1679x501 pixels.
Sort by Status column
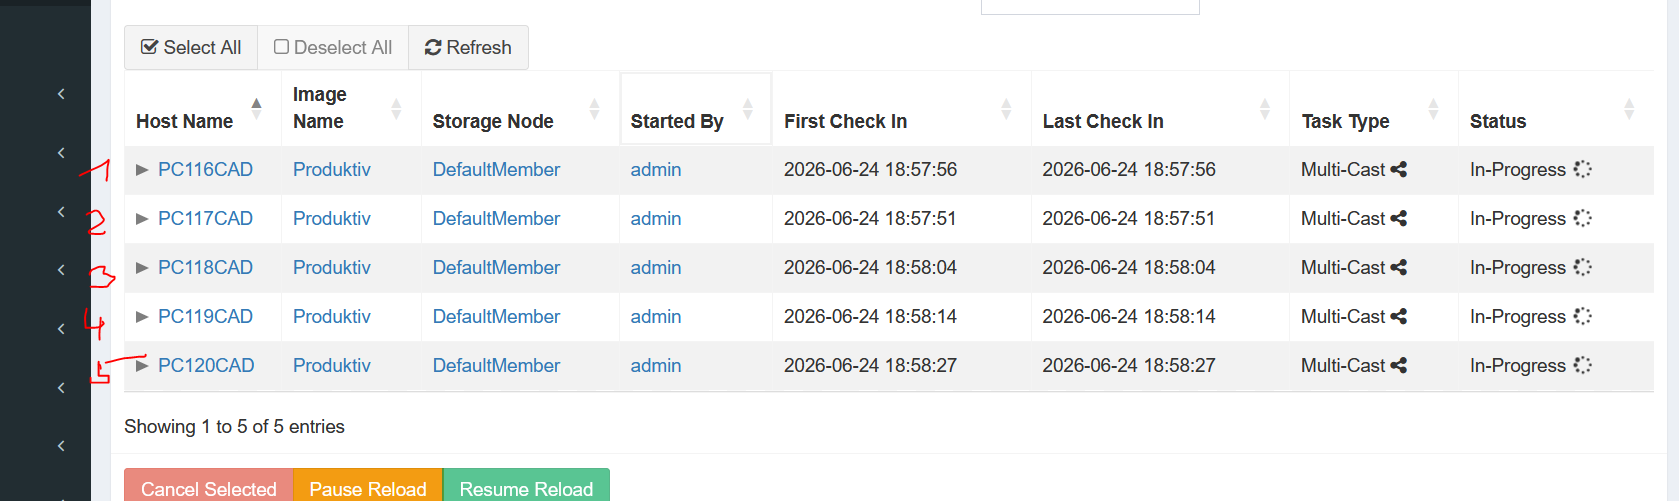[x=1556, y=108]
